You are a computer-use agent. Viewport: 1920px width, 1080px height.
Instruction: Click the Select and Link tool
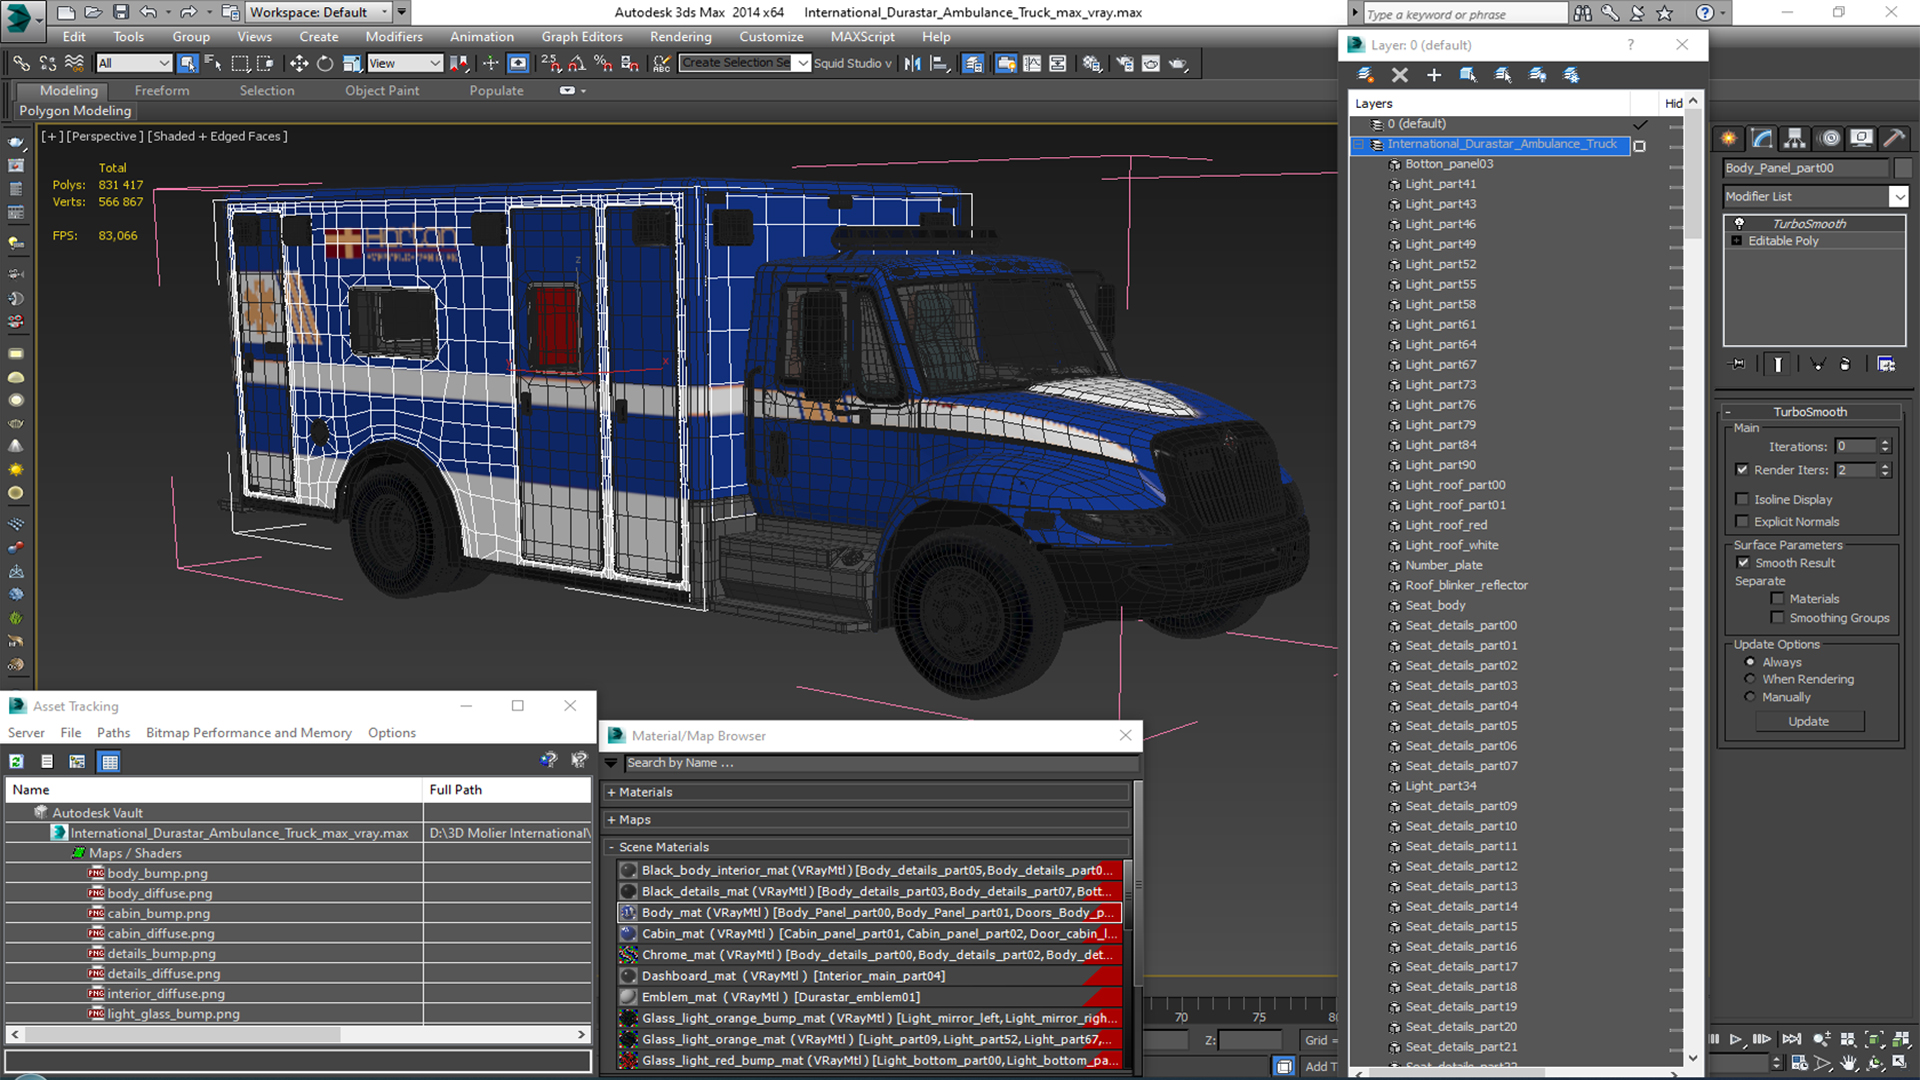21,63
